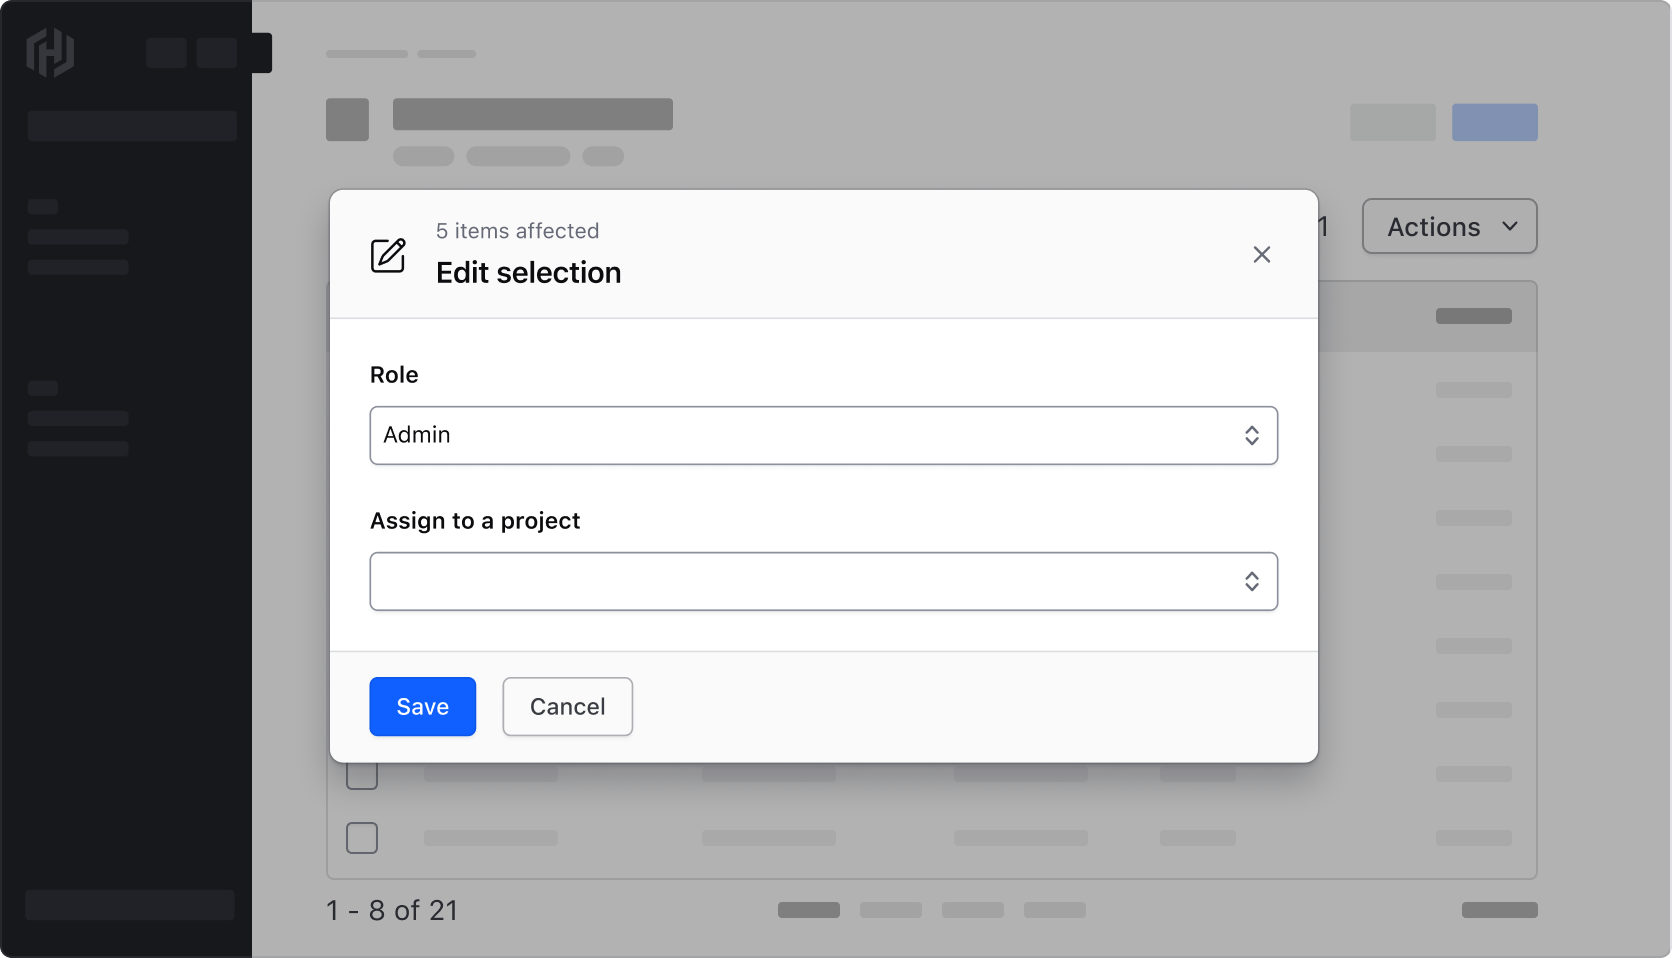Cancel editing the selection
Image resolution: width=1672 pixels, height=958 pixels.
[567, 706]
